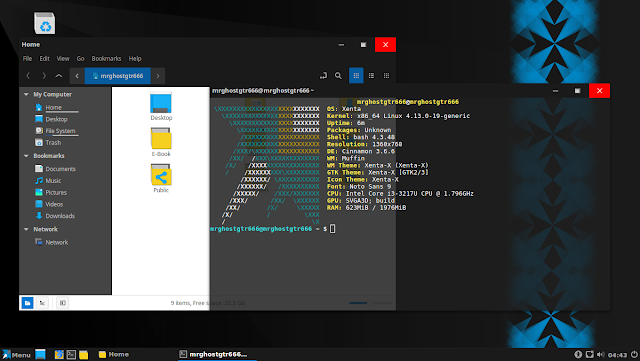Open the Trash icon on the desktop

[44, 23]
